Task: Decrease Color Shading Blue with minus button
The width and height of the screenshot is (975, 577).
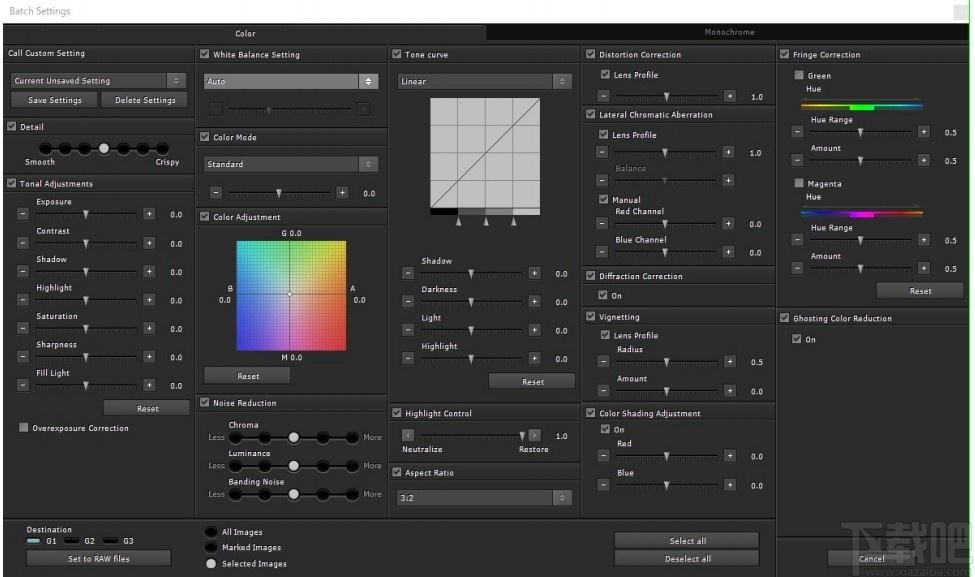Action: pos(604,485)
